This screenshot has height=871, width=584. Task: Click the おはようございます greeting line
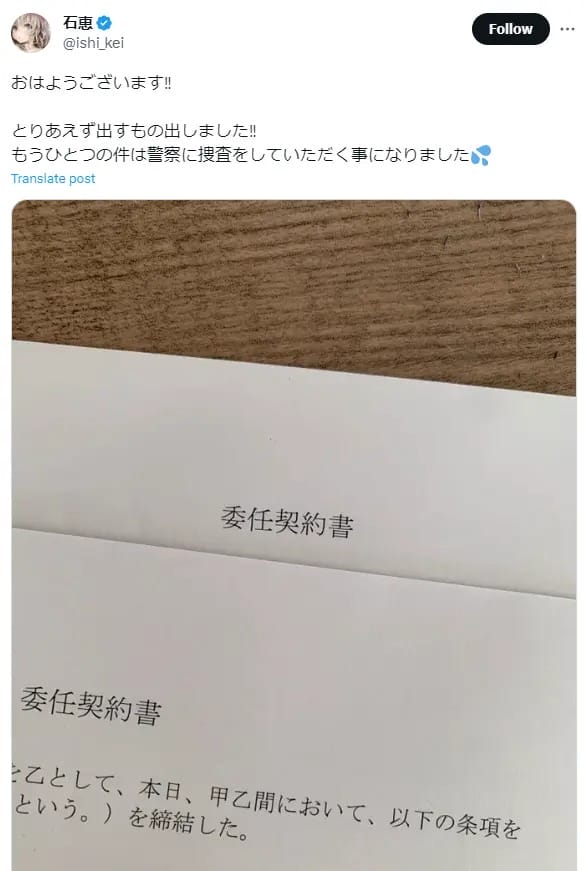coord(91,83)
